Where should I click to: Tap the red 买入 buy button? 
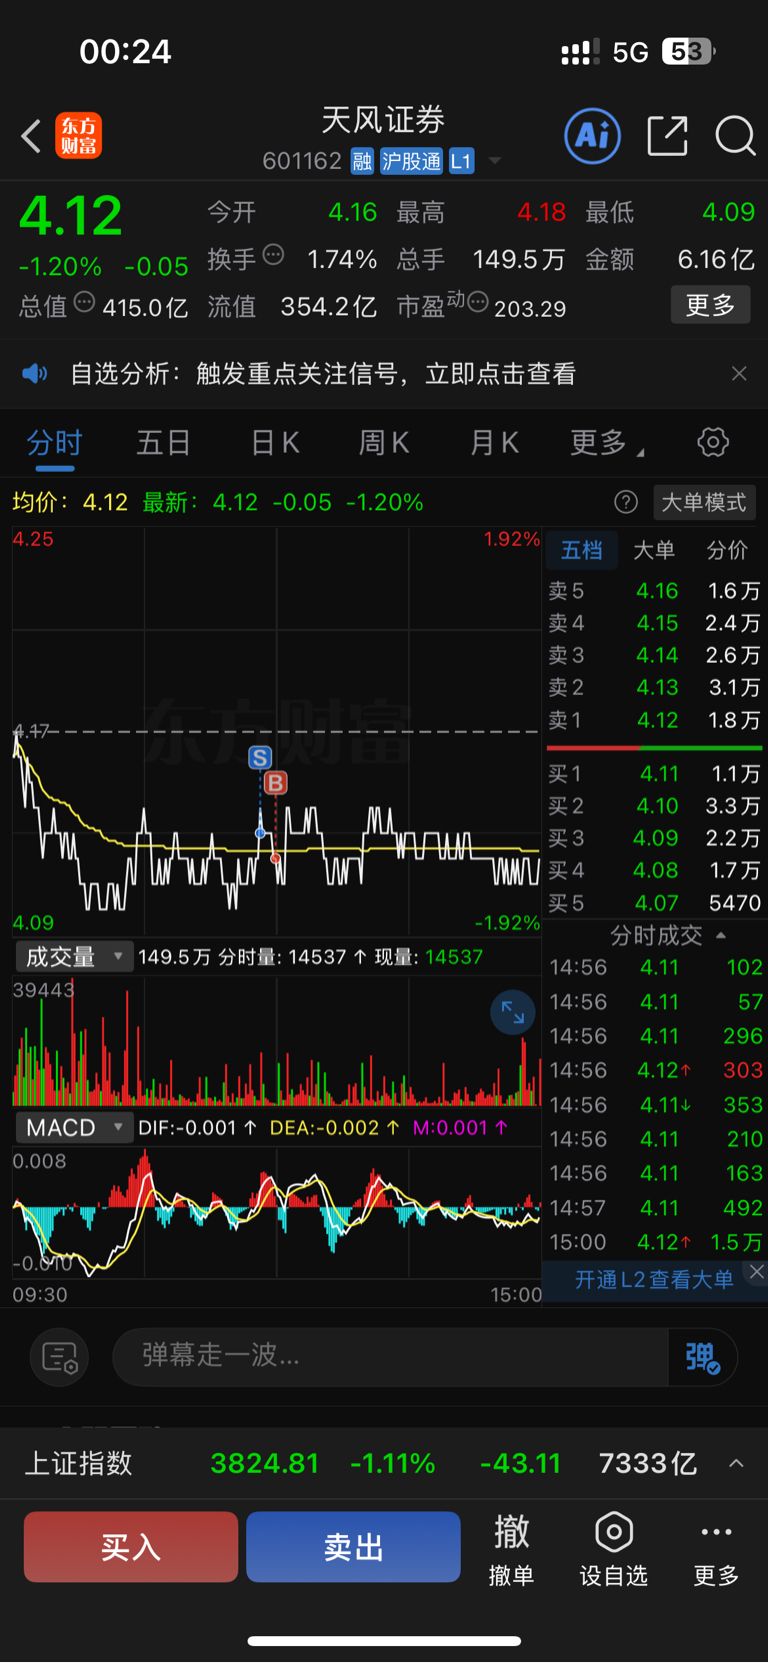(x=131, y=1547)
